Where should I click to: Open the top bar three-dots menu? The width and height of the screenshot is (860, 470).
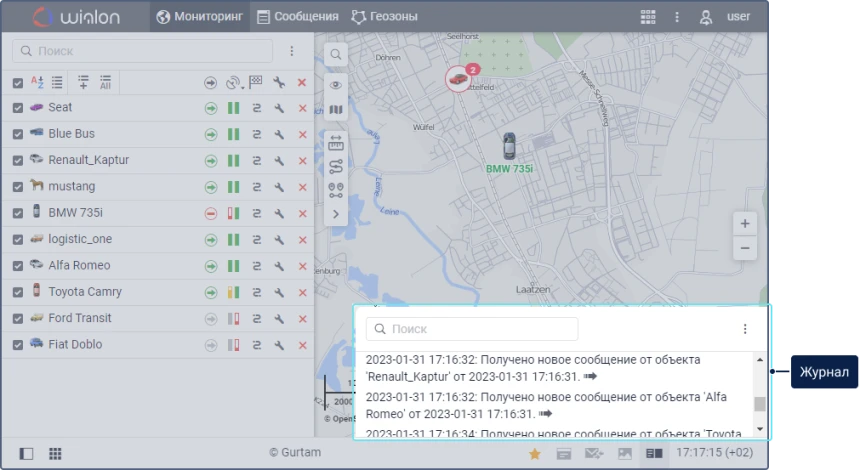tap(677, 17)
